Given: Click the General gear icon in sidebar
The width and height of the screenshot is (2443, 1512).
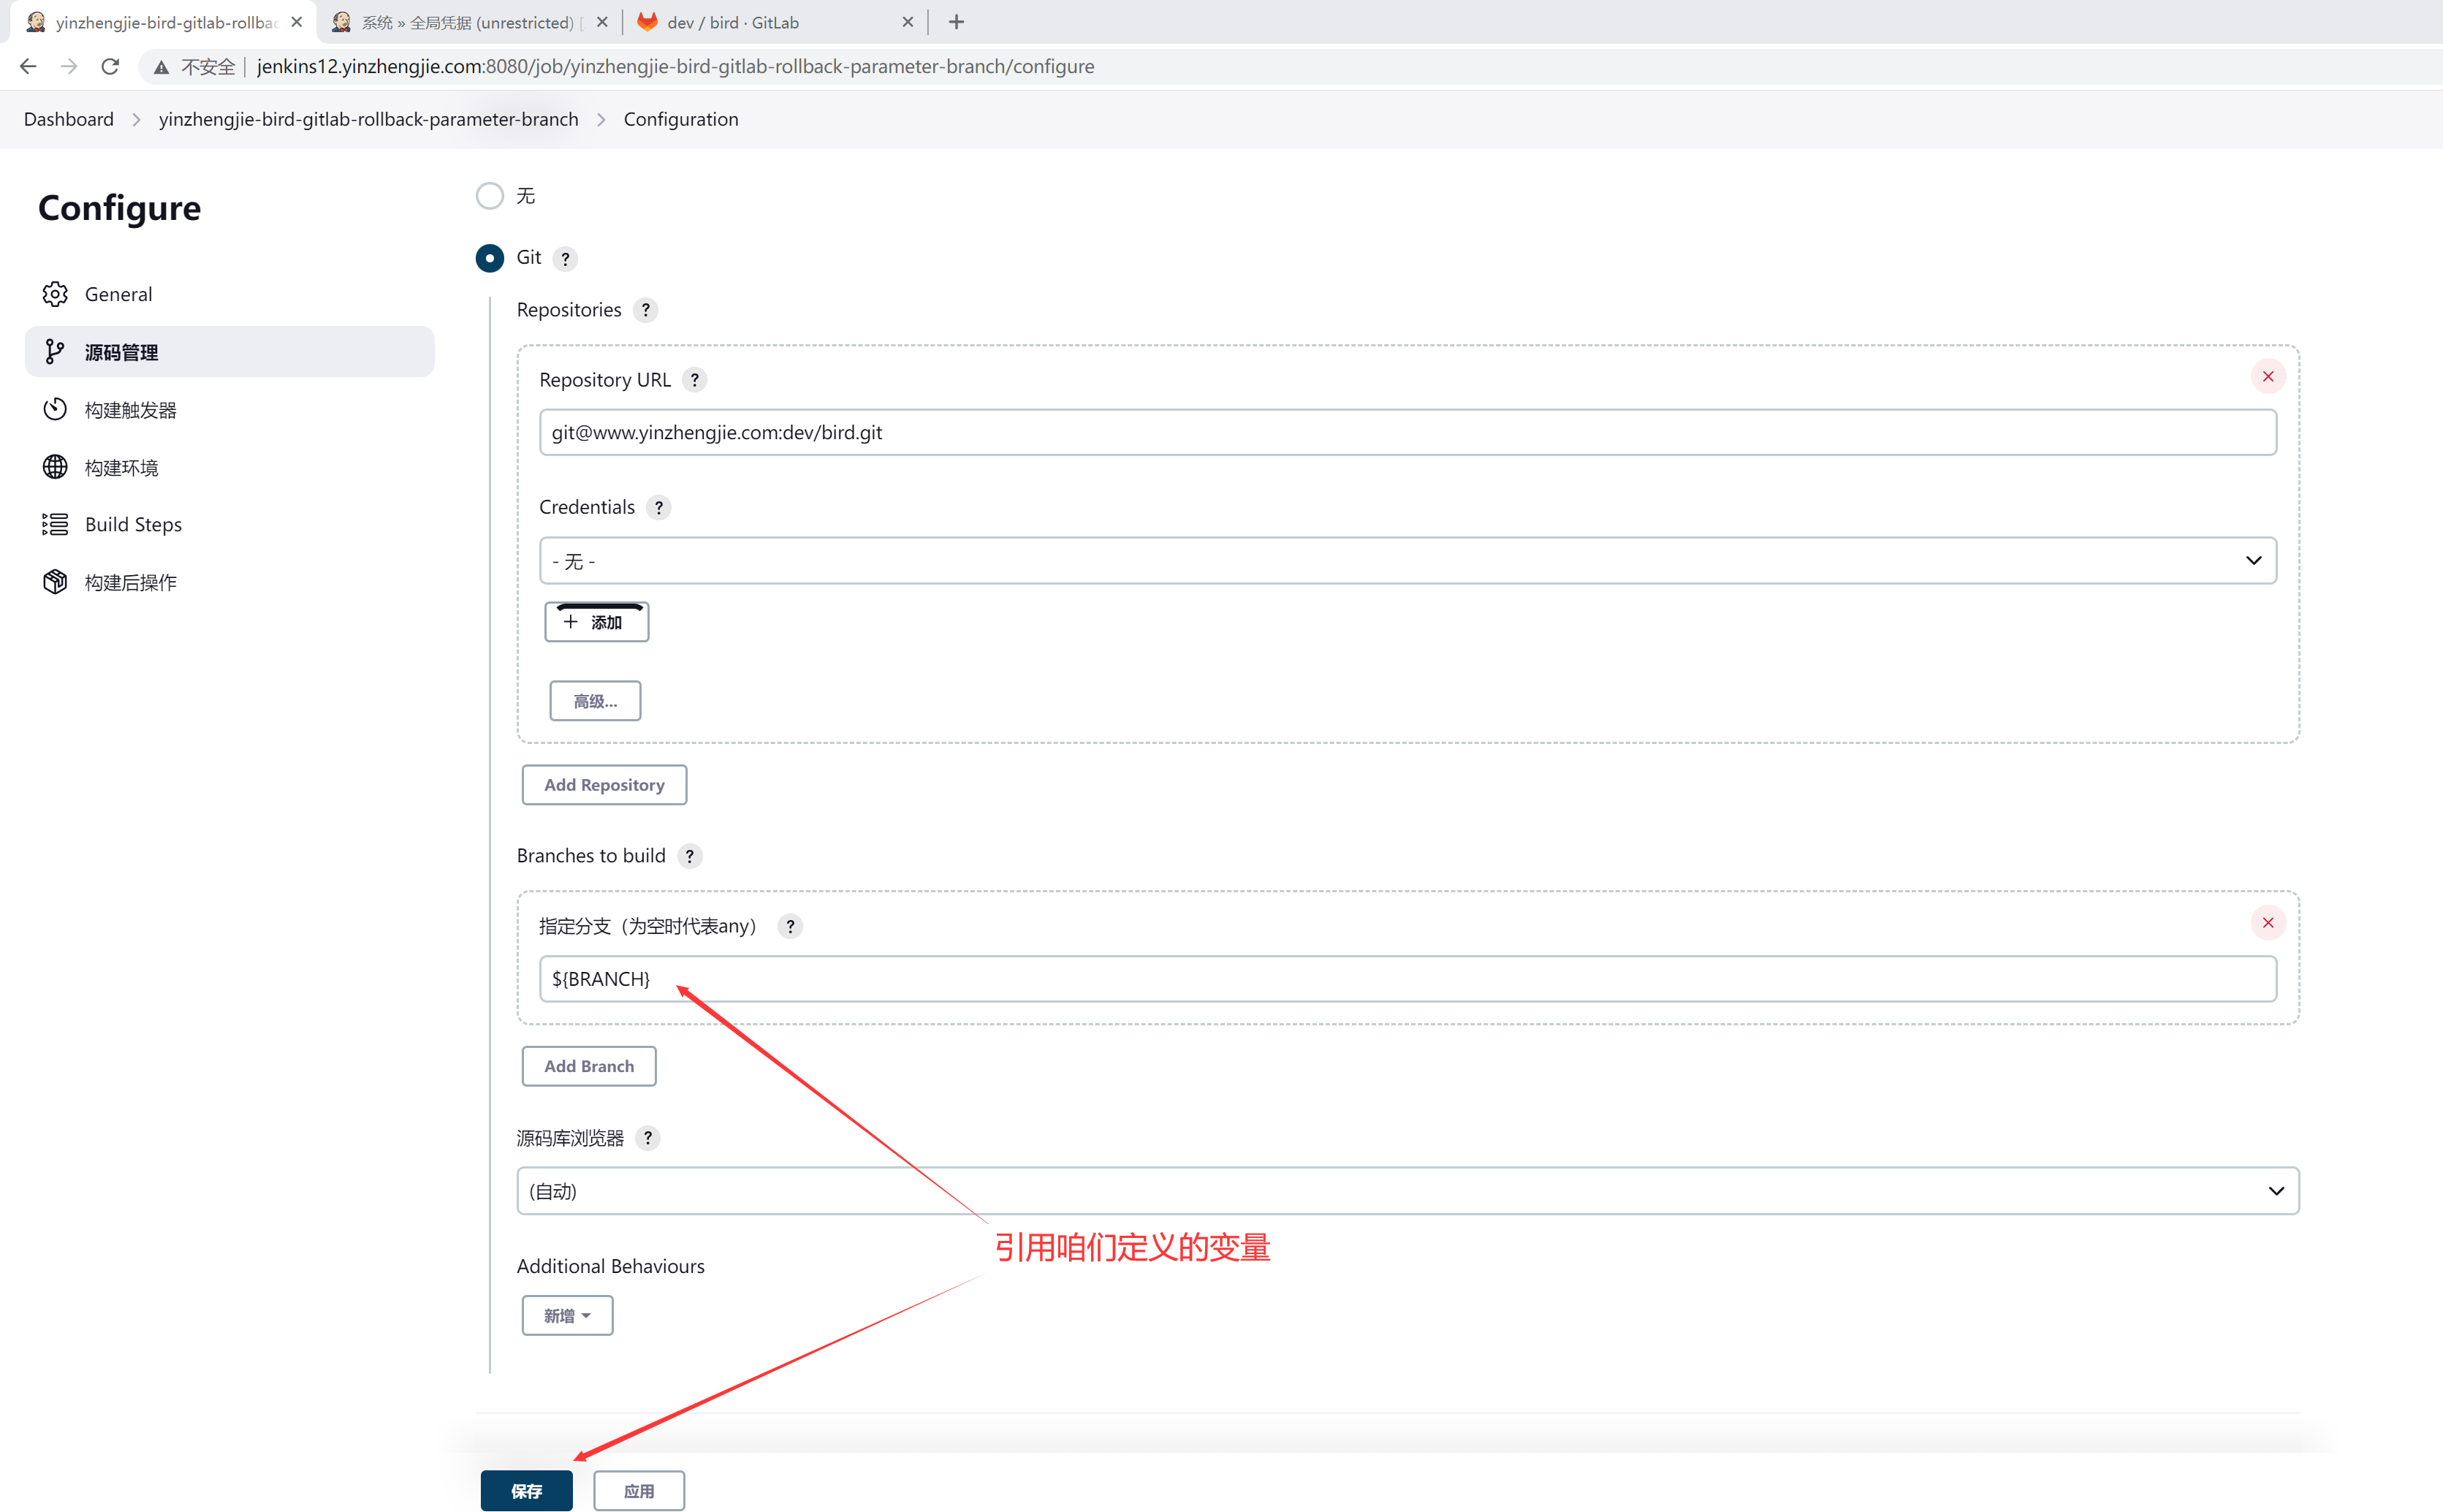Looking at the screenshot, I should pos(55,294).
